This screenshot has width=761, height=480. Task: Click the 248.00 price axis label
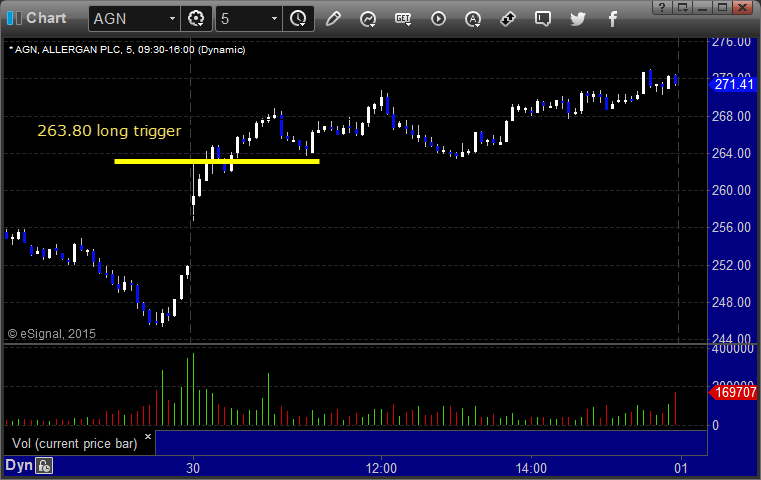pyautogui.click(x=731, y=302)
